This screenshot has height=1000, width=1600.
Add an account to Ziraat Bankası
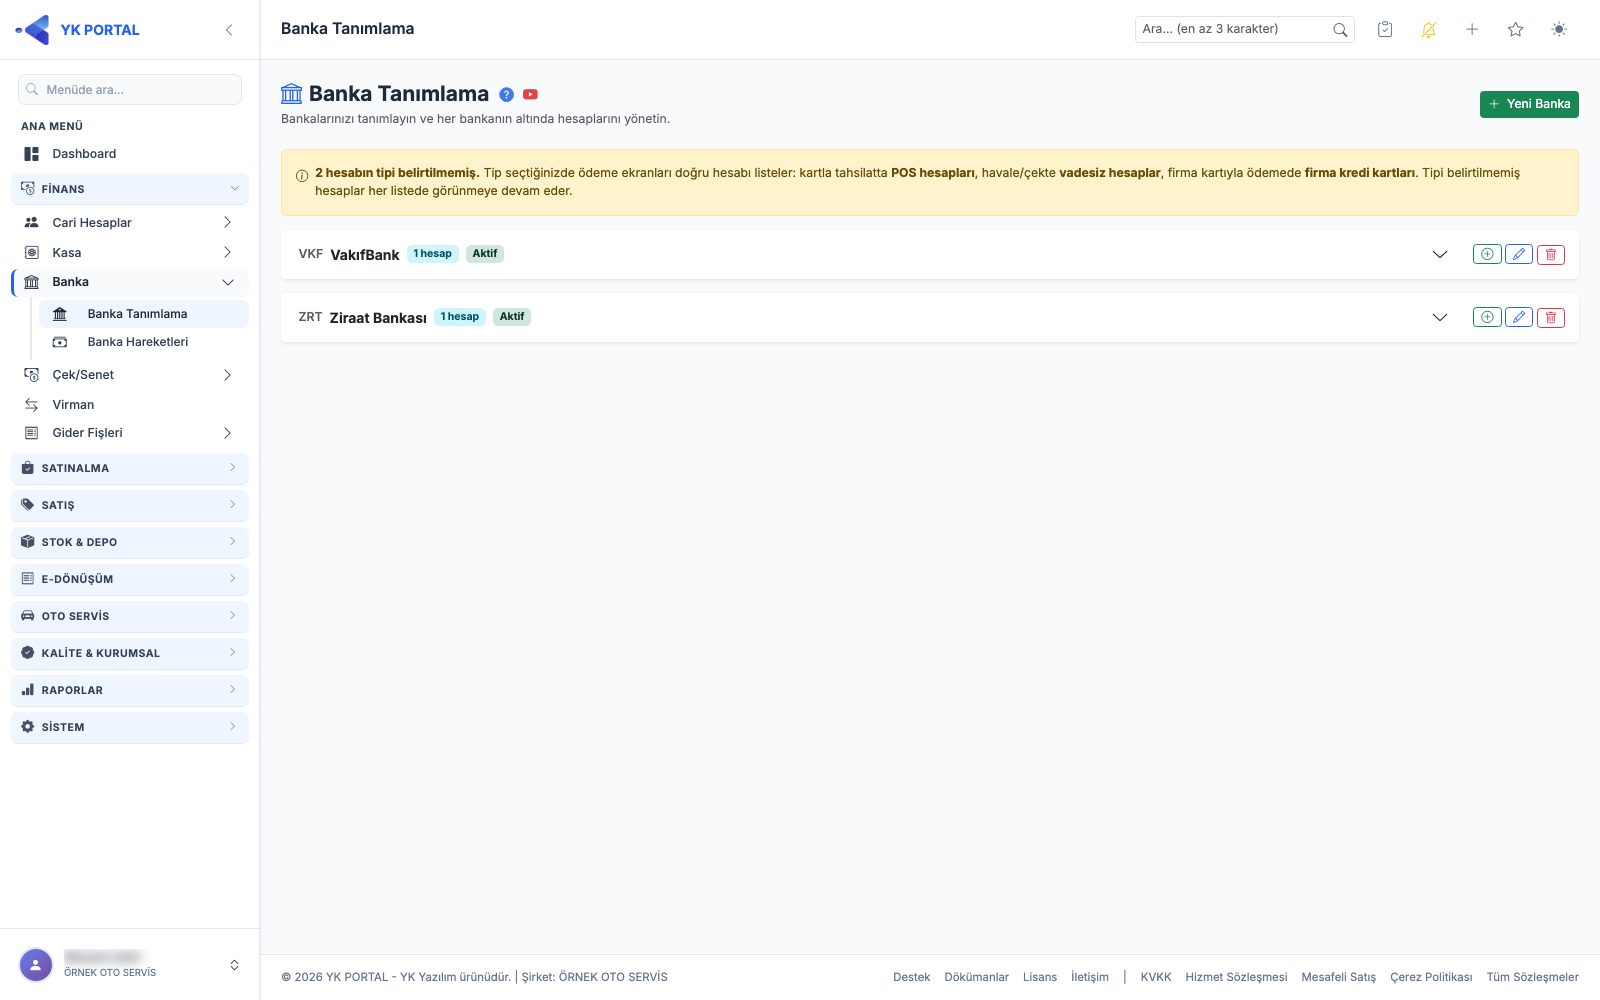(x=1487, y=318)
